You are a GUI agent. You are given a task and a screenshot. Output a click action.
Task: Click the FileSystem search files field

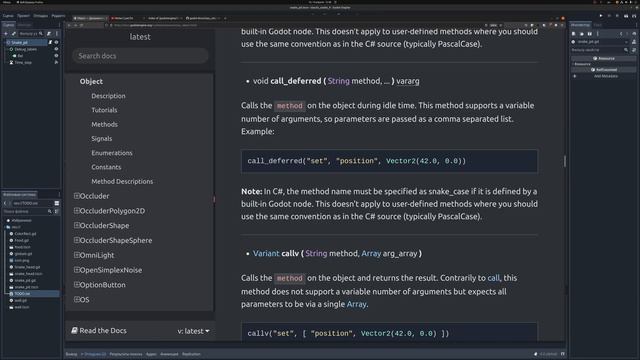(x=28, y=211)
